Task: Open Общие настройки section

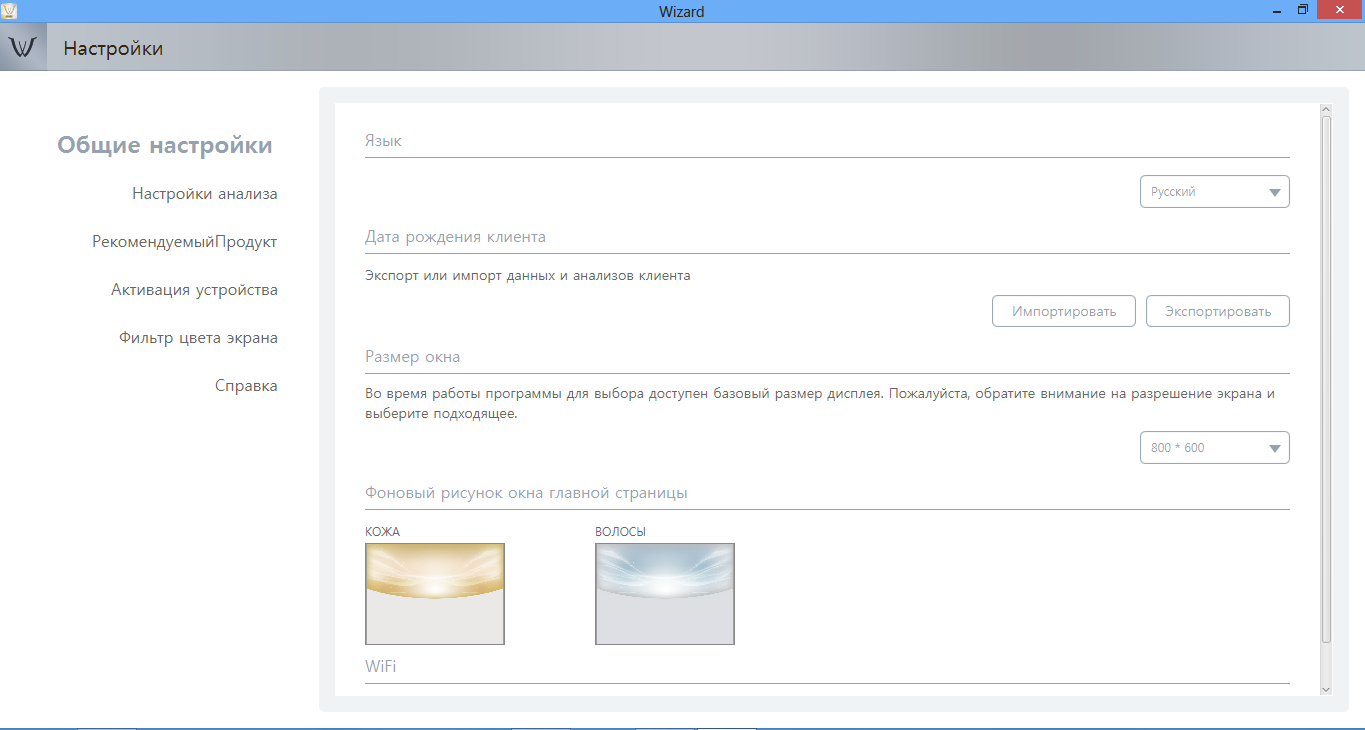Action: (x=165, y=145)
